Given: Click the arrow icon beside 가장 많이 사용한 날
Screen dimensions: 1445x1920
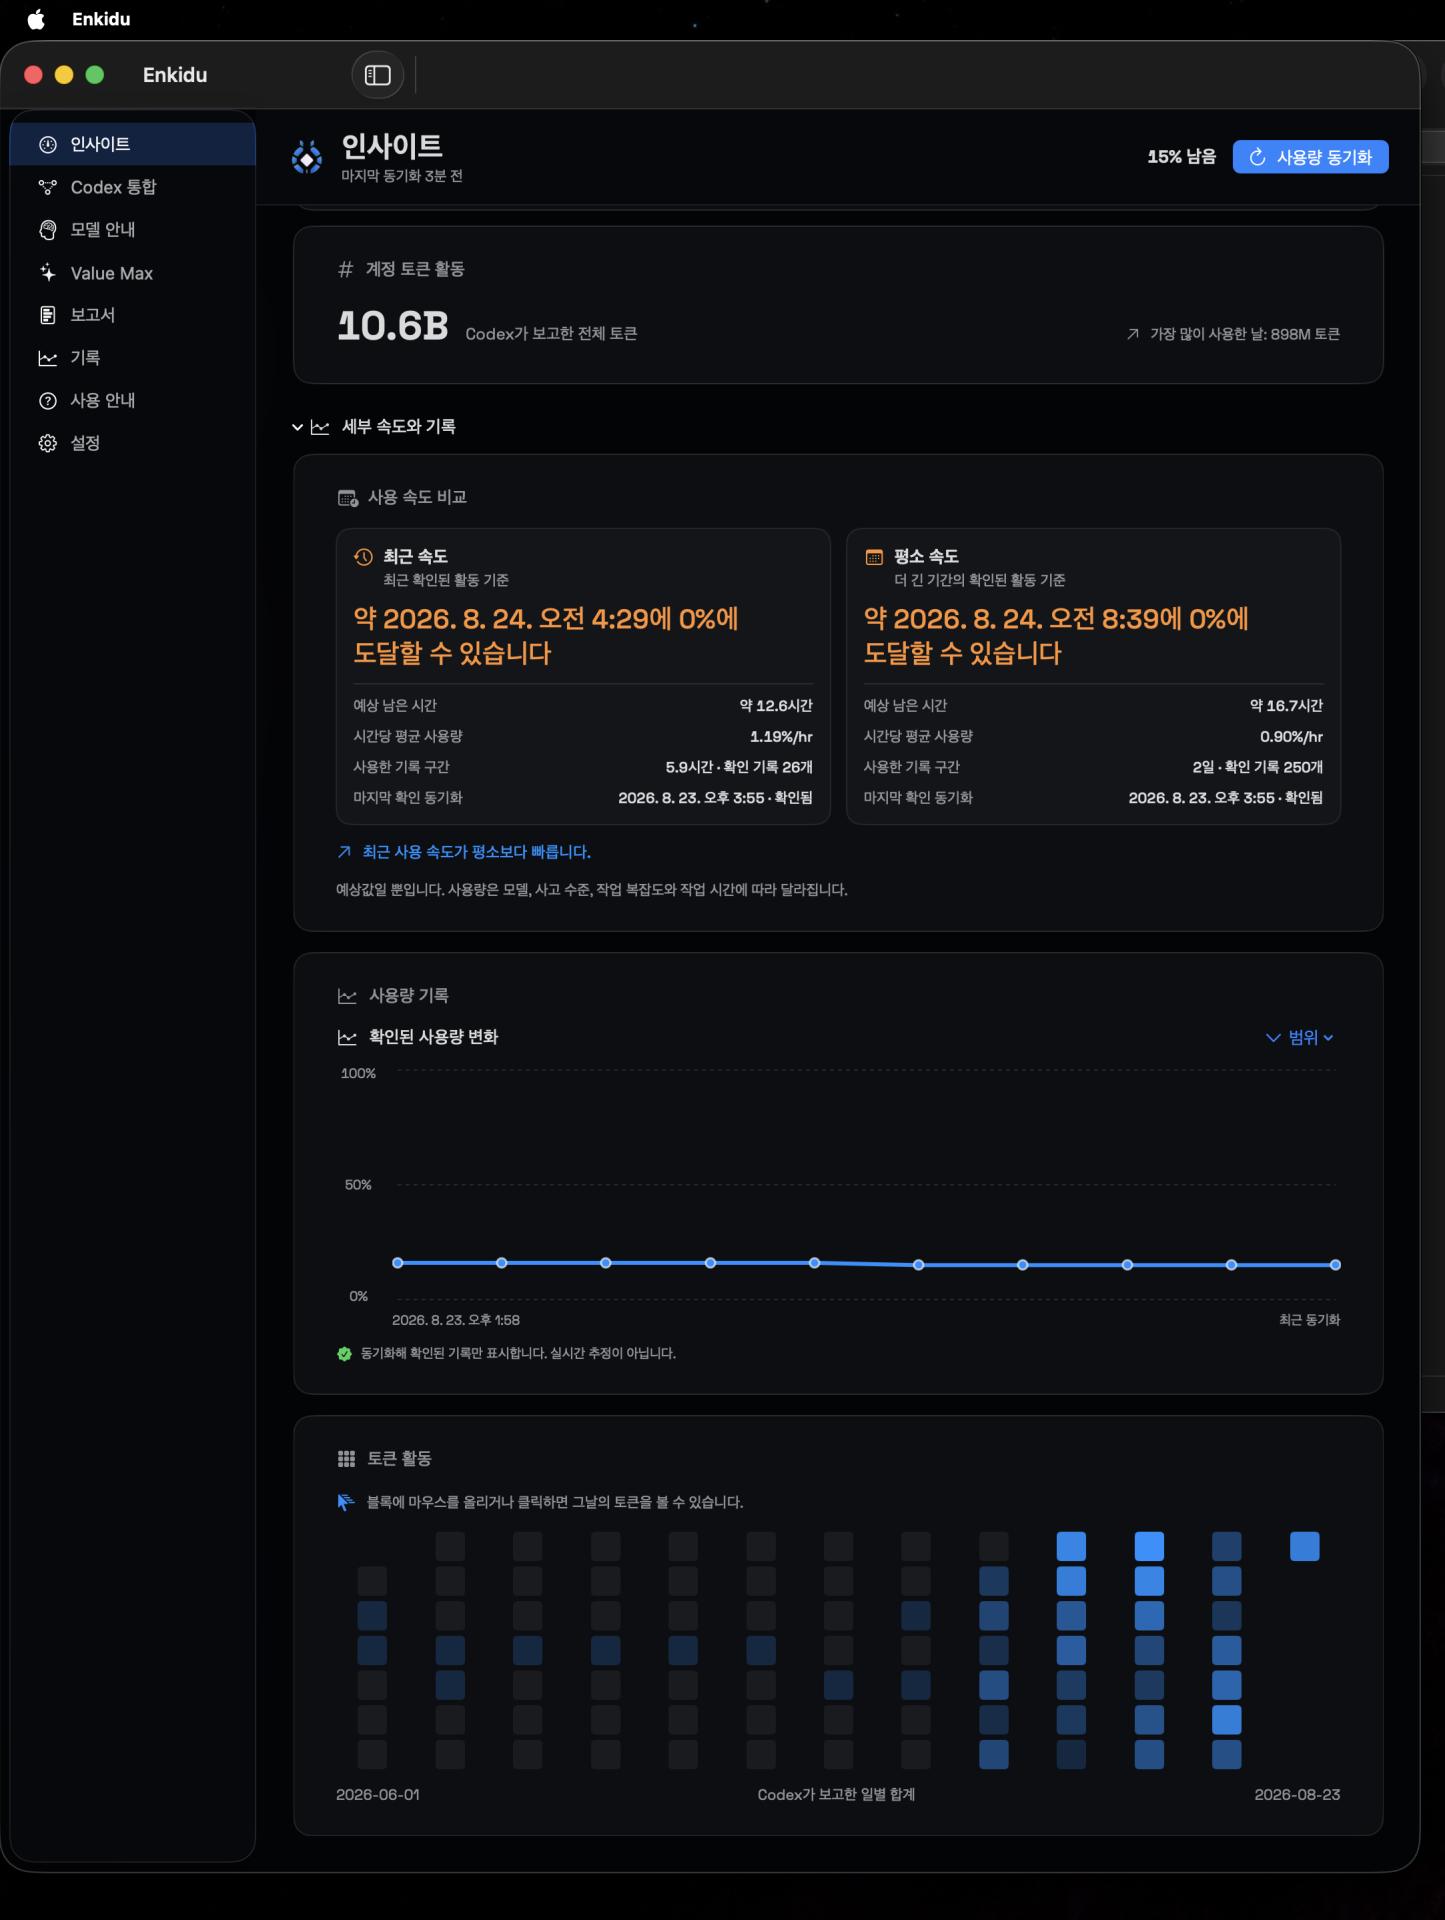Looking at the screenshot, I should tap(1133, 334).
